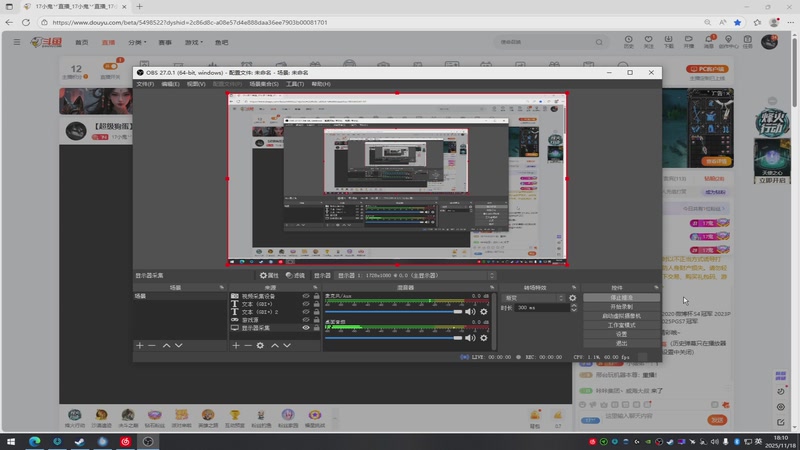This screenshot has width=800, height=450.
Task: Click the 停止推流 button
Action: click(x=621, y=297)
